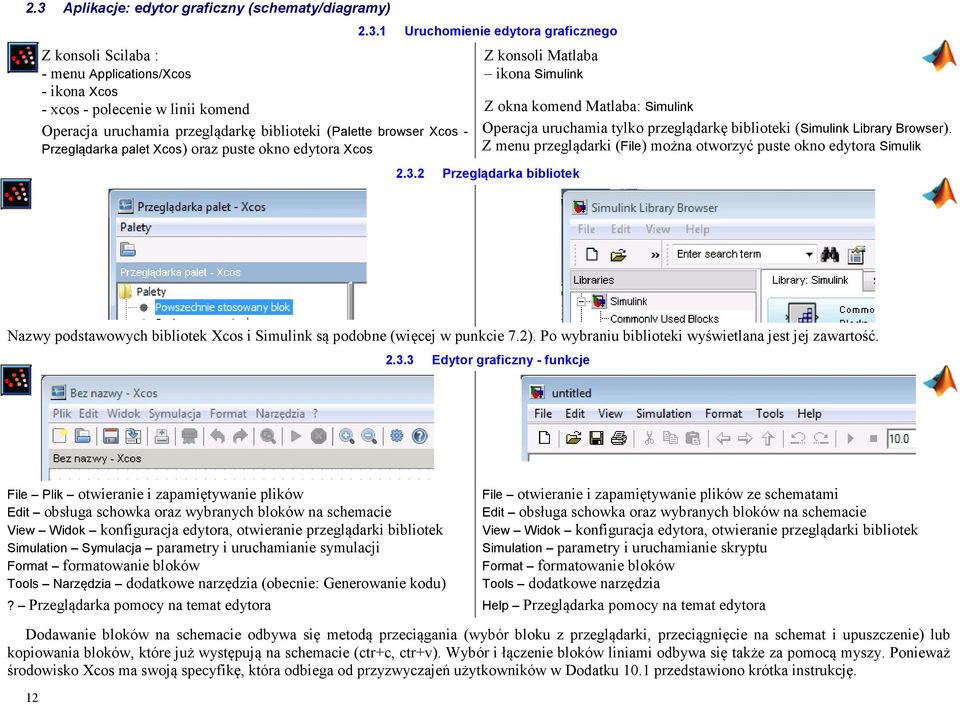960x704 pixels.
Task: Stop simulation with Xcos octagon stop button
Action: coord(318,436)
